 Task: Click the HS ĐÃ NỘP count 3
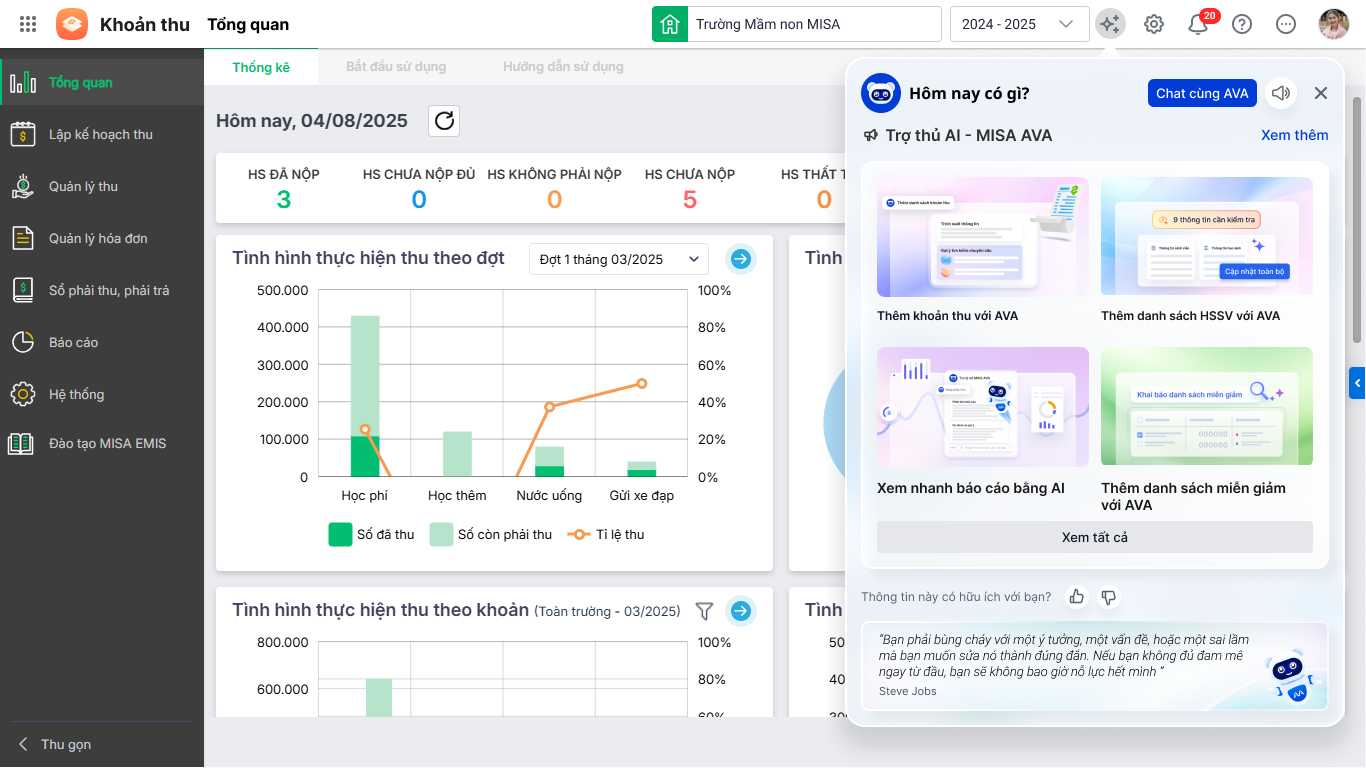[x=284, y=200]
